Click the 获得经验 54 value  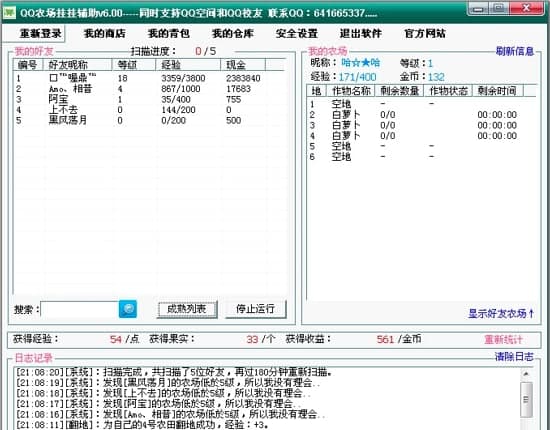tap(116, 340)
